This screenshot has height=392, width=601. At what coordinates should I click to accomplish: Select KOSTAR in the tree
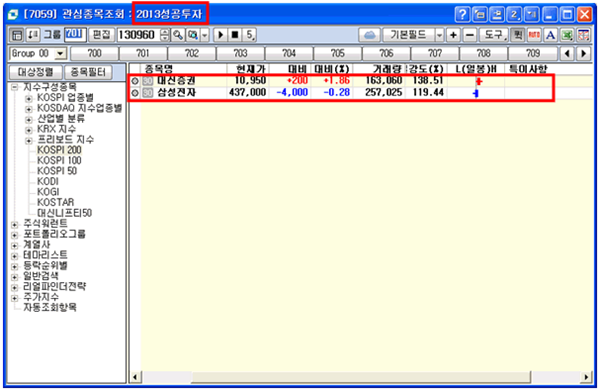tap(56, 202)
